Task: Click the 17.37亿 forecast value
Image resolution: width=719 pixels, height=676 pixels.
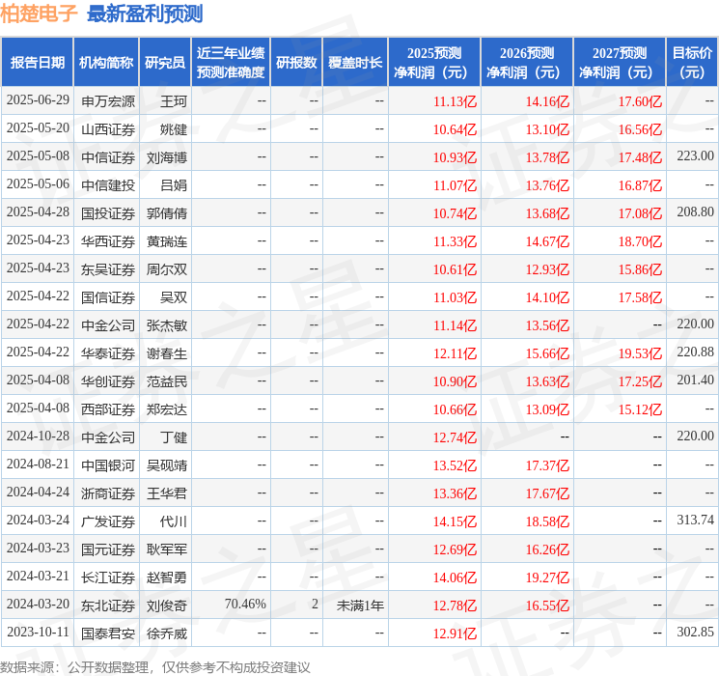Action: pyautogui.click(x=548, y=465)
